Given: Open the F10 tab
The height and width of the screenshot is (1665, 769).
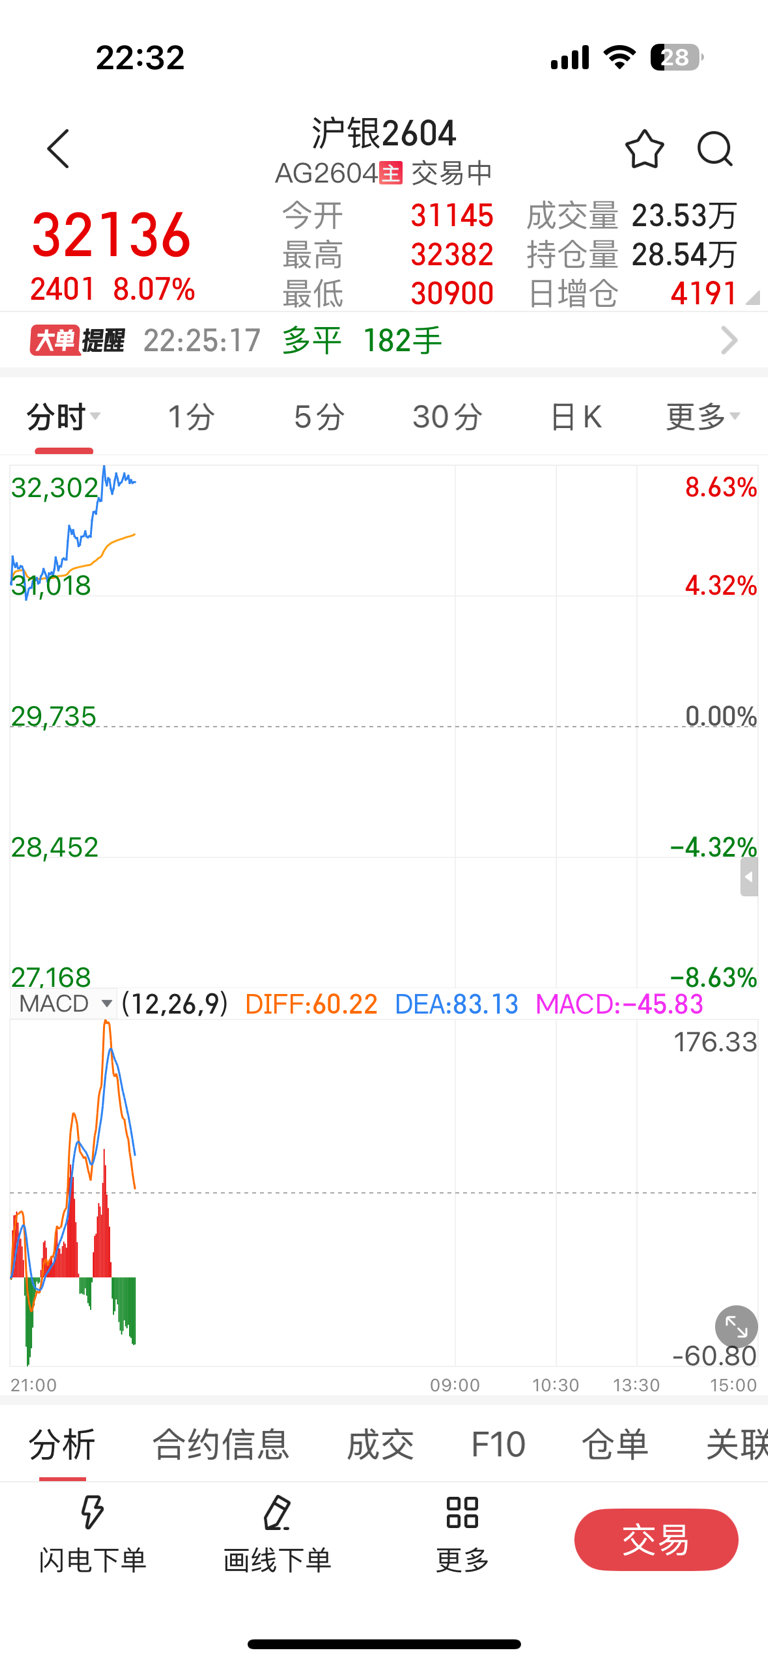Looking at the screenshot, I should 498,1444.
